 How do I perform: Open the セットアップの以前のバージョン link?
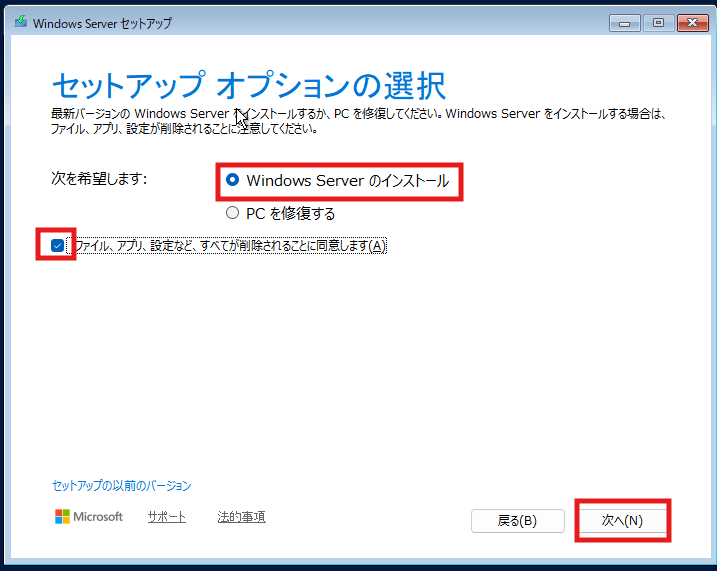tap(122, 486)
